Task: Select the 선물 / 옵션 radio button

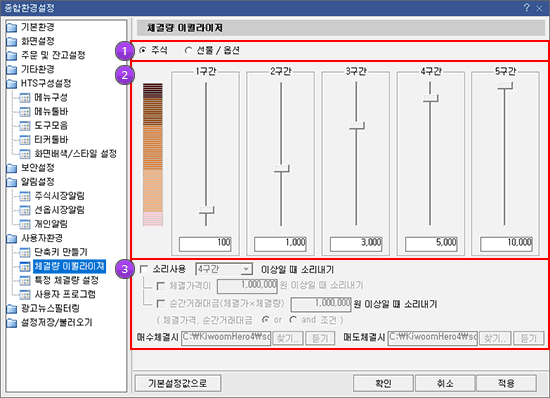Action: (x=188, y=50)
